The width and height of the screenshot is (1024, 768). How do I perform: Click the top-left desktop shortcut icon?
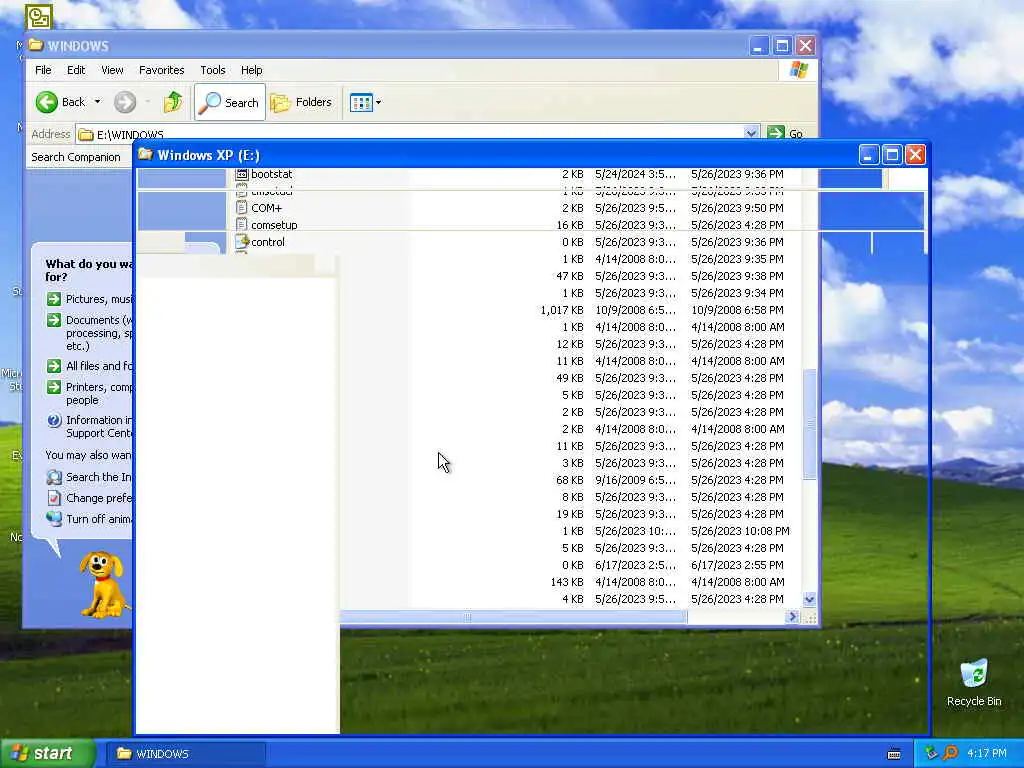point(39,16)
